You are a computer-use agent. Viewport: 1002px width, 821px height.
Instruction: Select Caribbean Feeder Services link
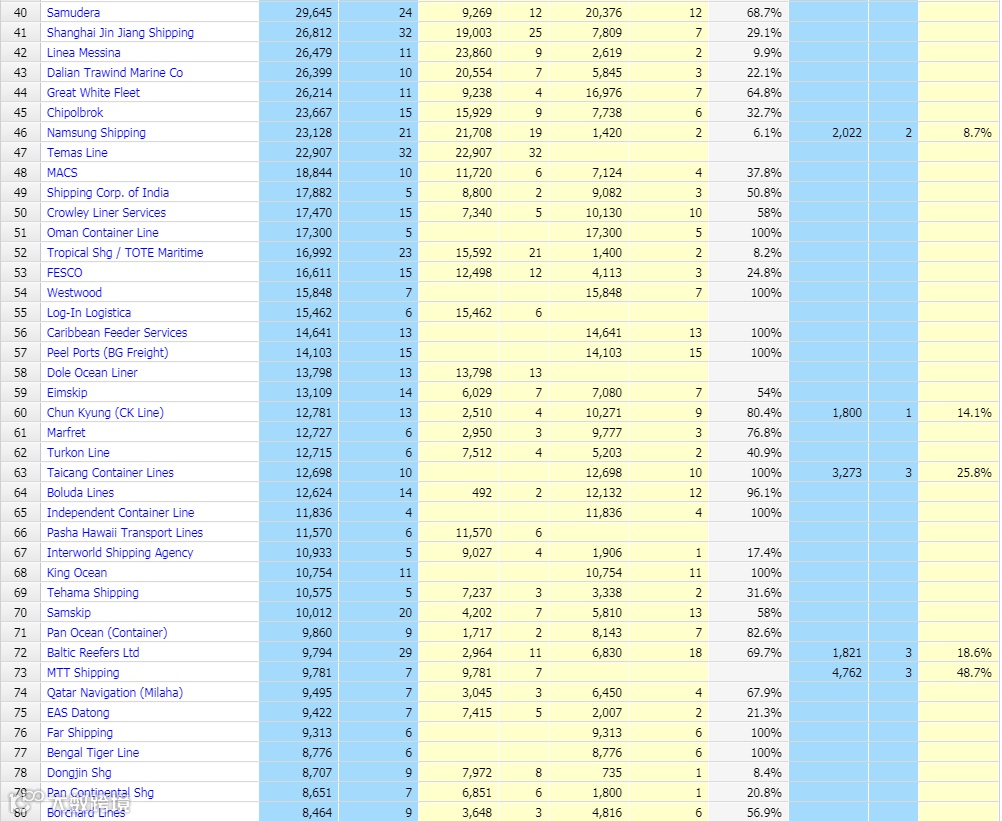pos(117,333)
